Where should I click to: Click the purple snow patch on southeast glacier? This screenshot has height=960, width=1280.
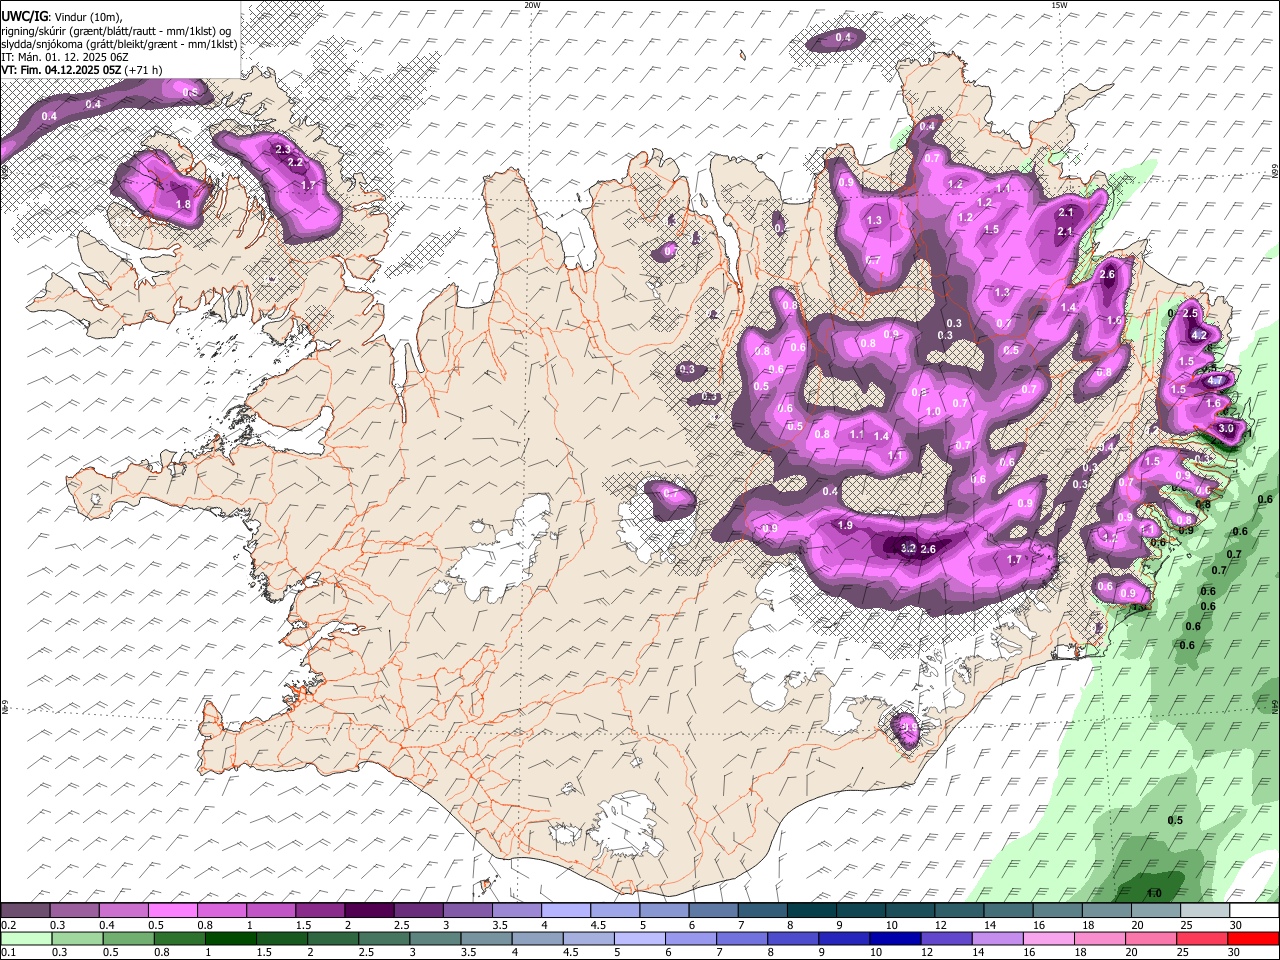coord(907,730)
